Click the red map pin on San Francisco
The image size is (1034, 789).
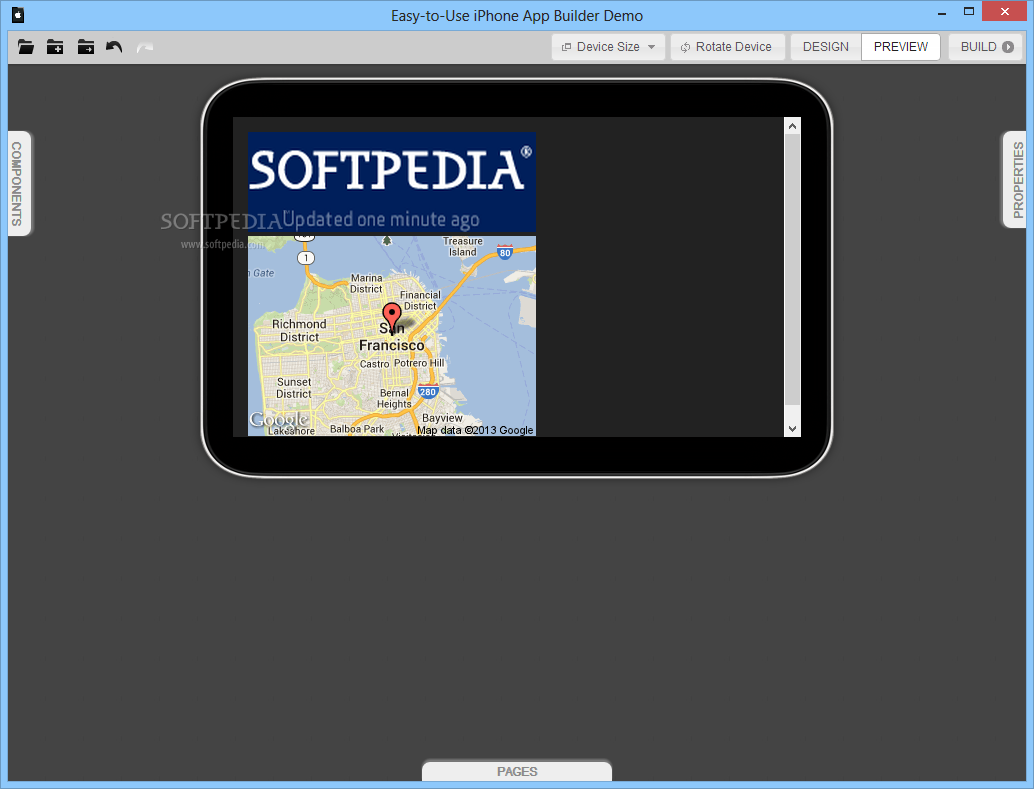tap(392, 319)
